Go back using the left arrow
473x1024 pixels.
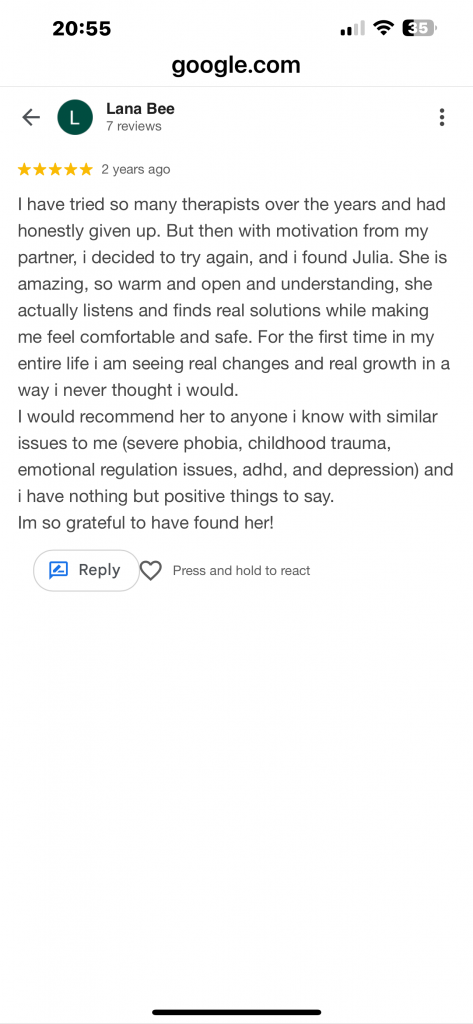[31, 117]
